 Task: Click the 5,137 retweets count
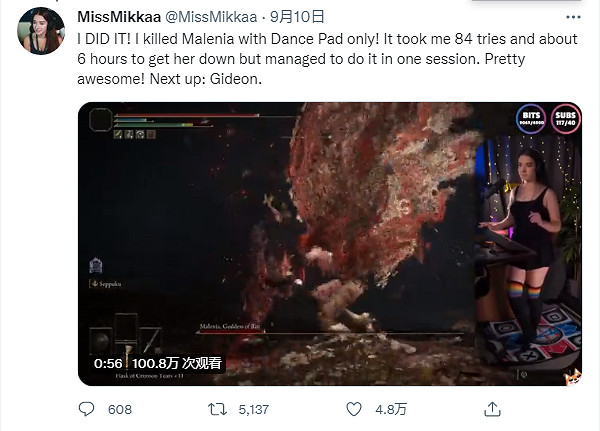pyautogui.click(x=254, y=410)
